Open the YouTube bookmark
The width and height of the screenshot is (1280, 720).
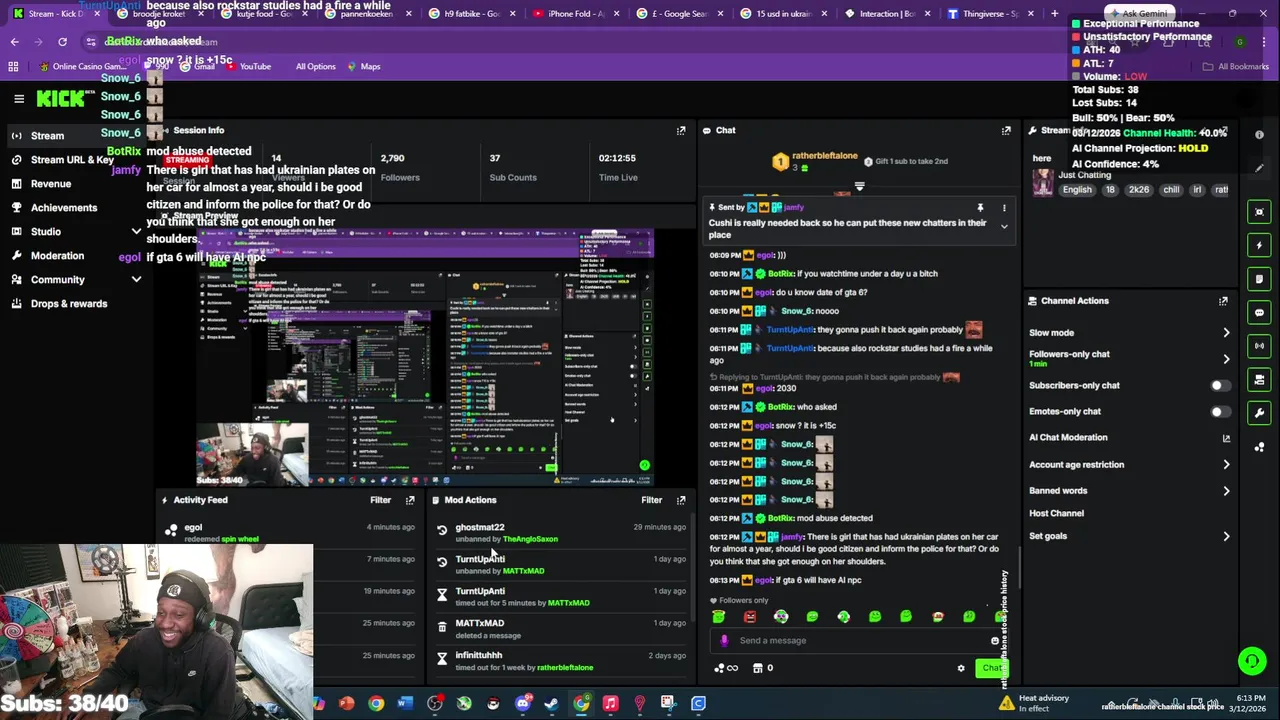pyautogui.click(x=247, y=67)
